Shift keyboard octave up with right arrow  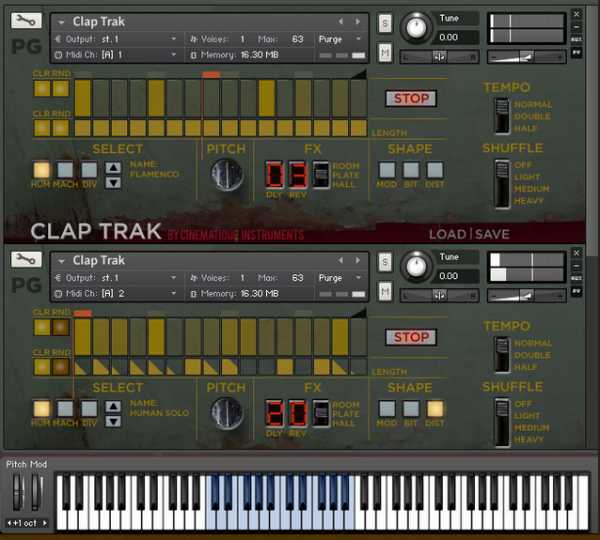45,523
